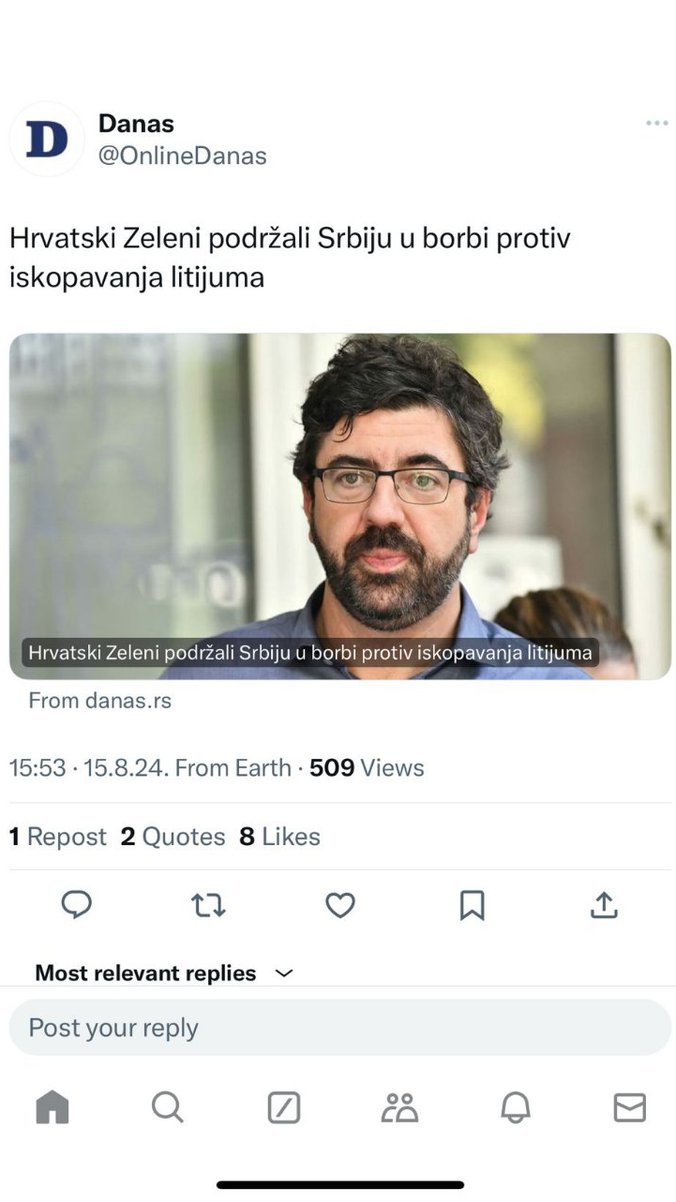The height and width of the screenshot is (1202, 676).
Task: Expand the Most relevant replies dropdown
Action: click(x=165, y=973)
